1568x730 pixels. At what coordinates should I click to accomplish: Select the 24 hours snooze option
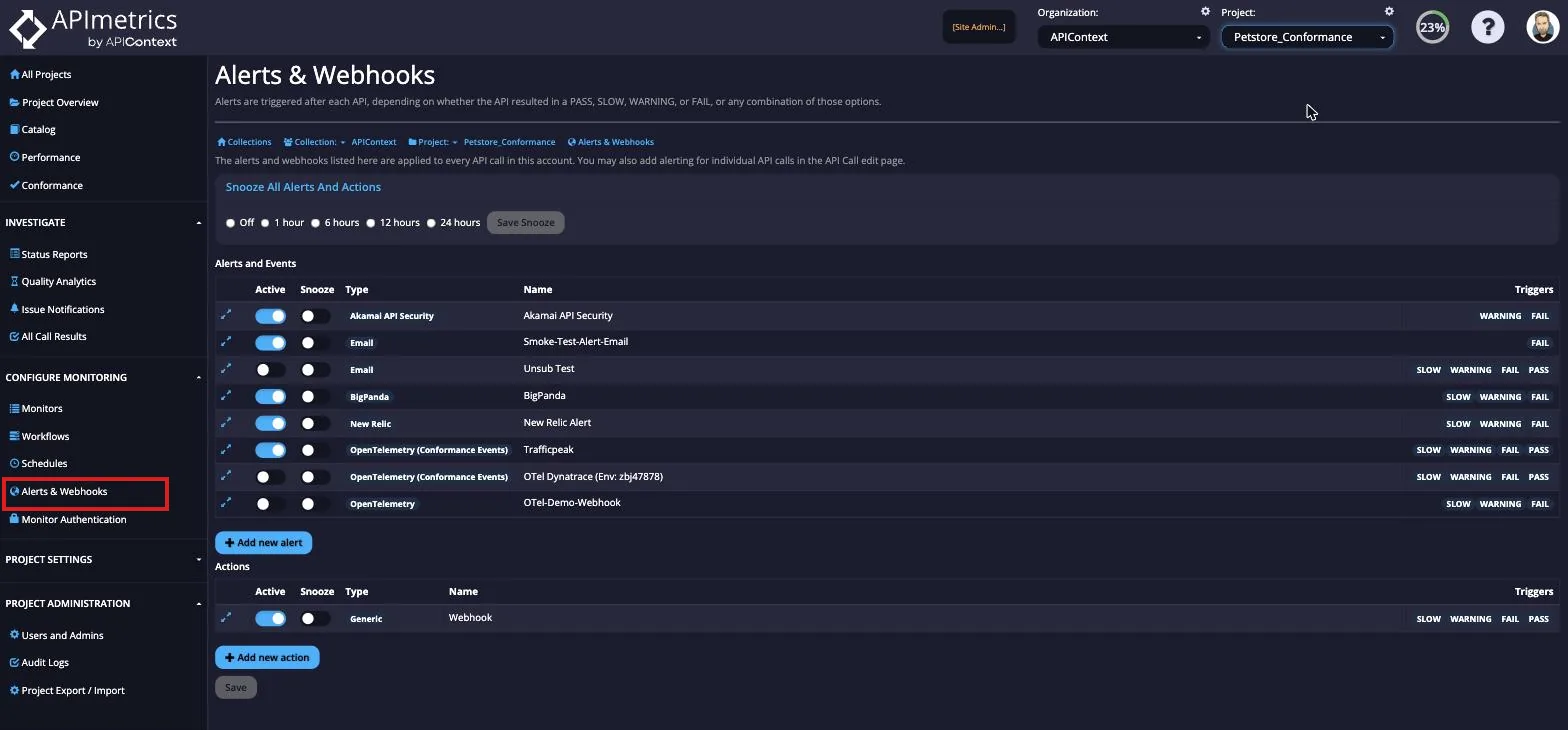431,223
